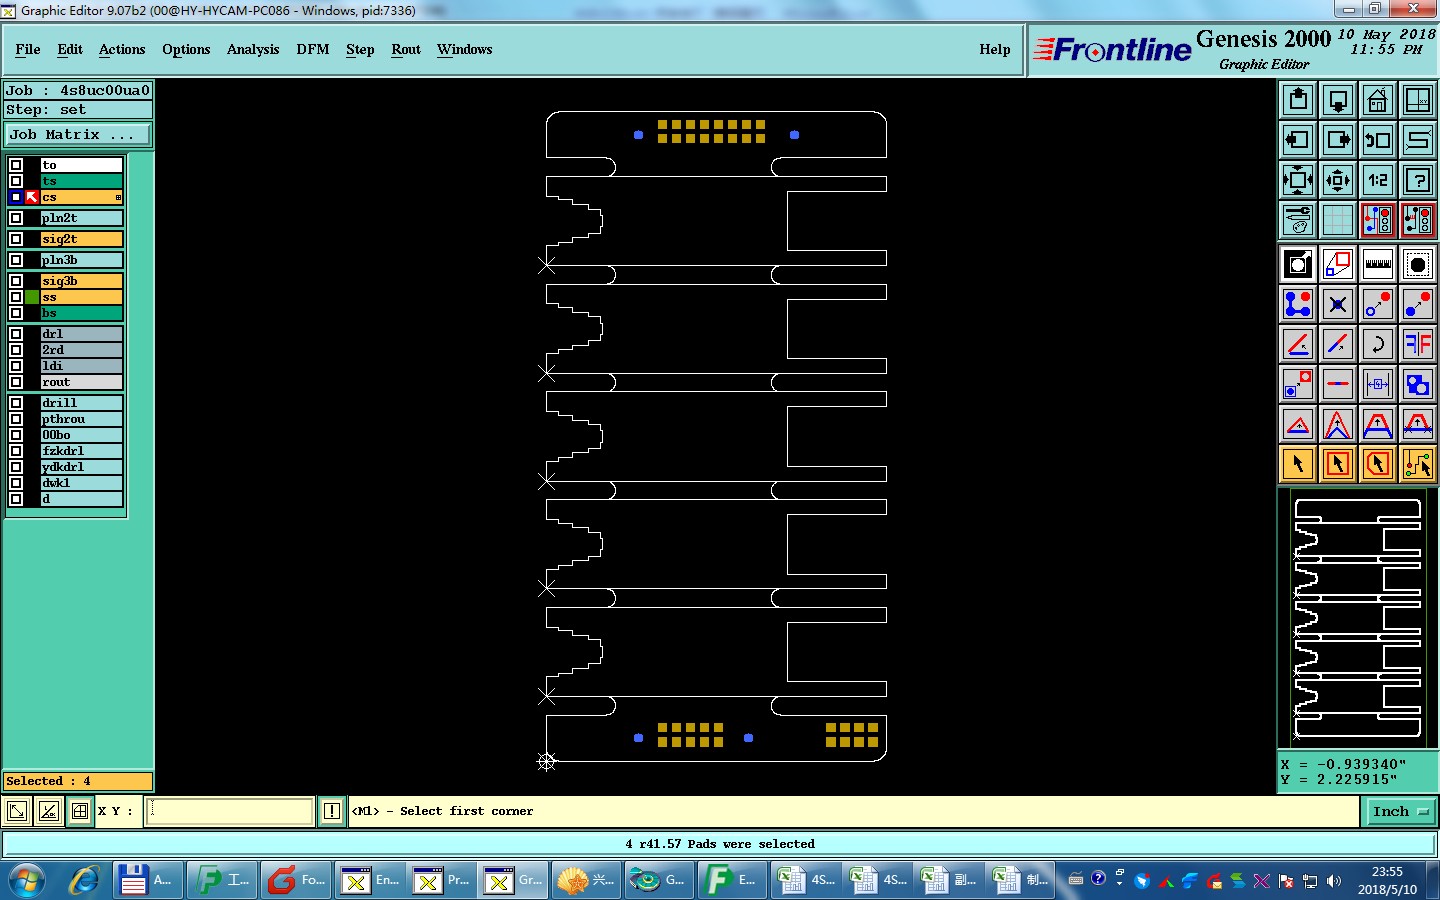Open the File menu

[28, 49]
